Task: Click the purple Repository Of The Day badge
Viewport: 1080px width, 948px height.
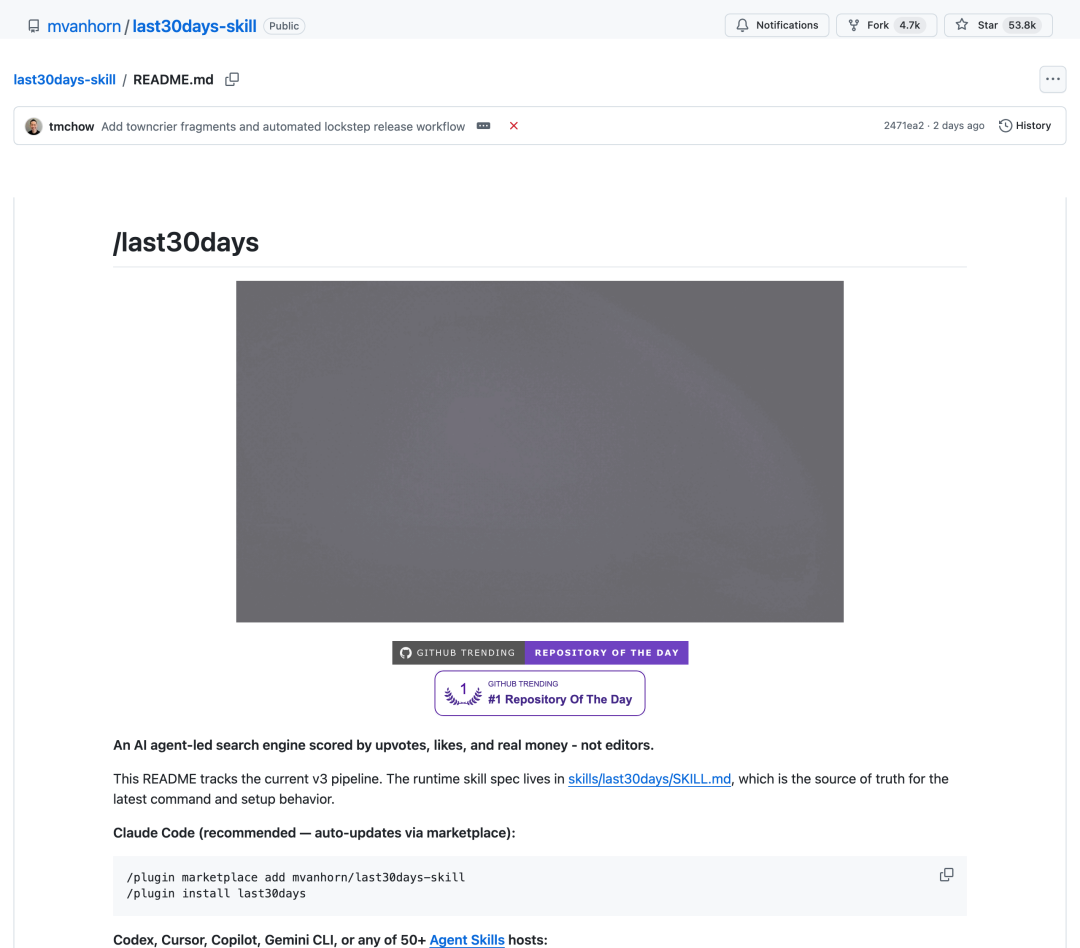Action: pos(607,652)
